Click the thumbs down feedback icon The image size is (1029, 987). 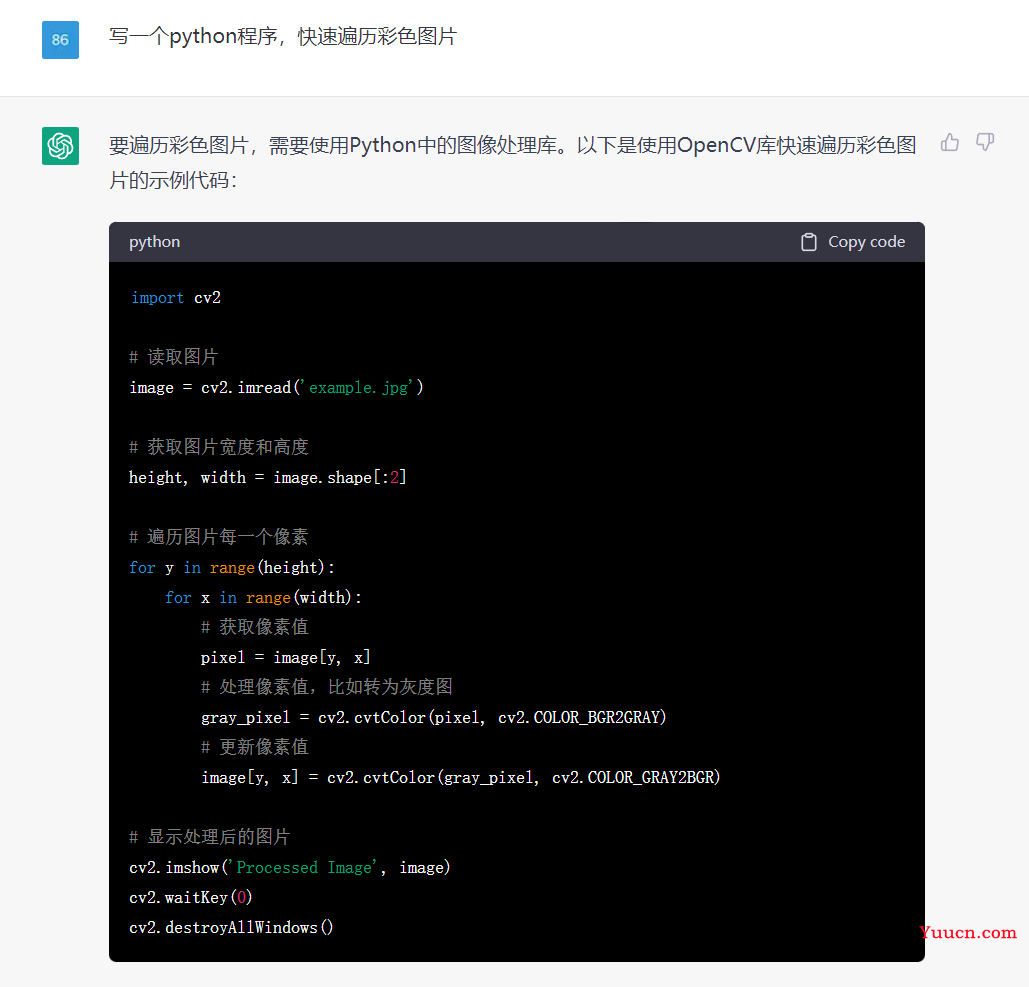[x=985, y=142]
